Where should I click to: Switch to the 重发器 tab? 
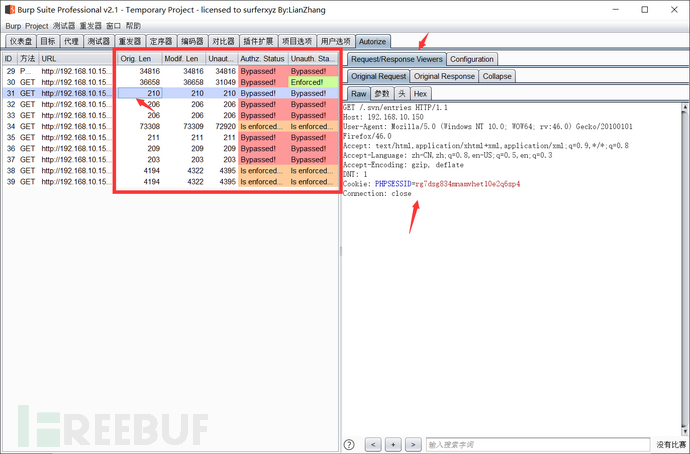pos(130,41)
